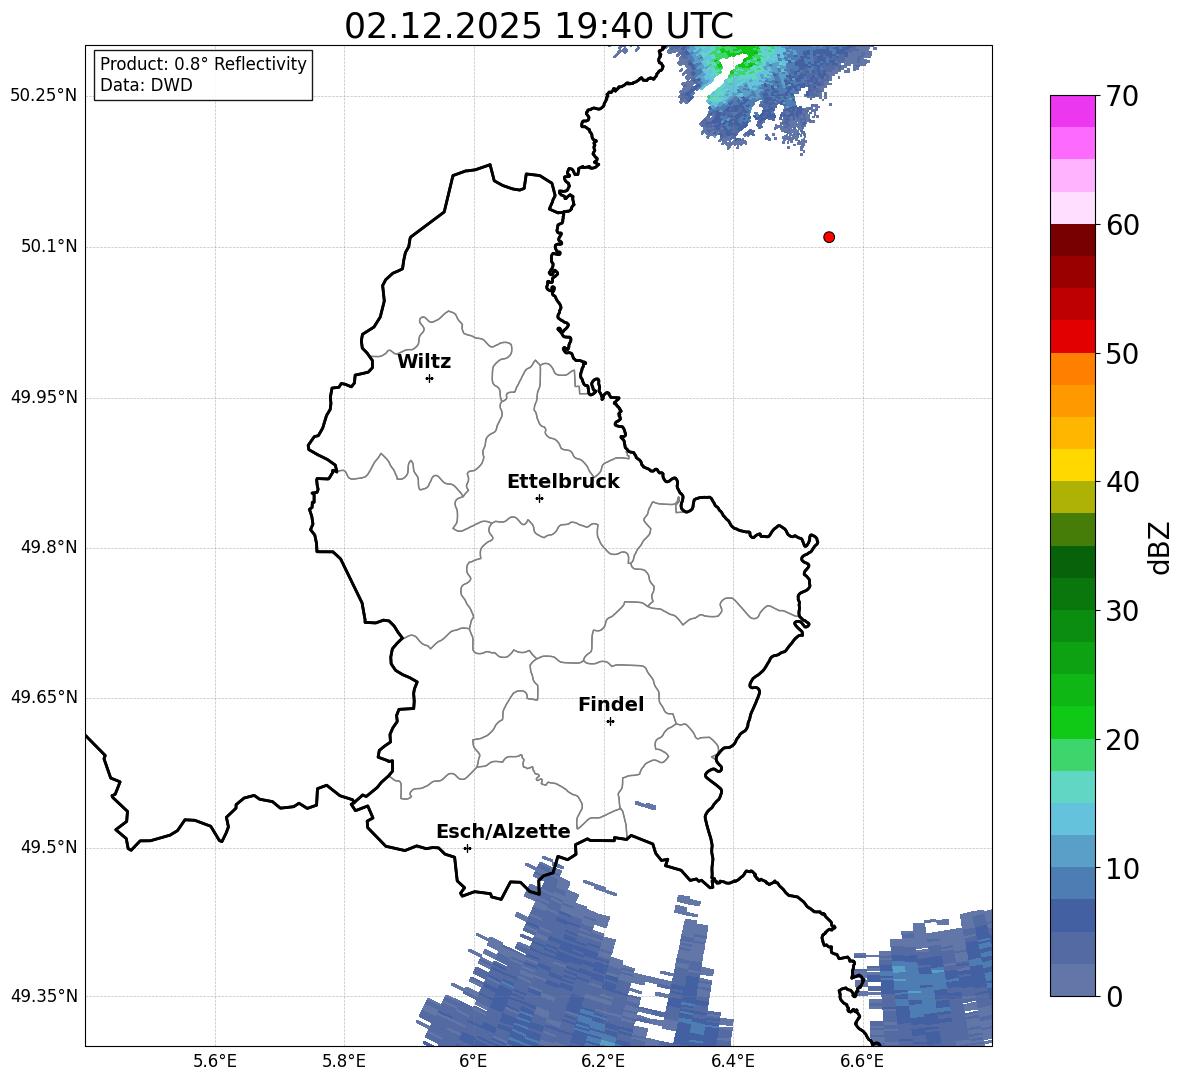
Task: Click the 6°E longitude label
Action: click(473, 1061)
